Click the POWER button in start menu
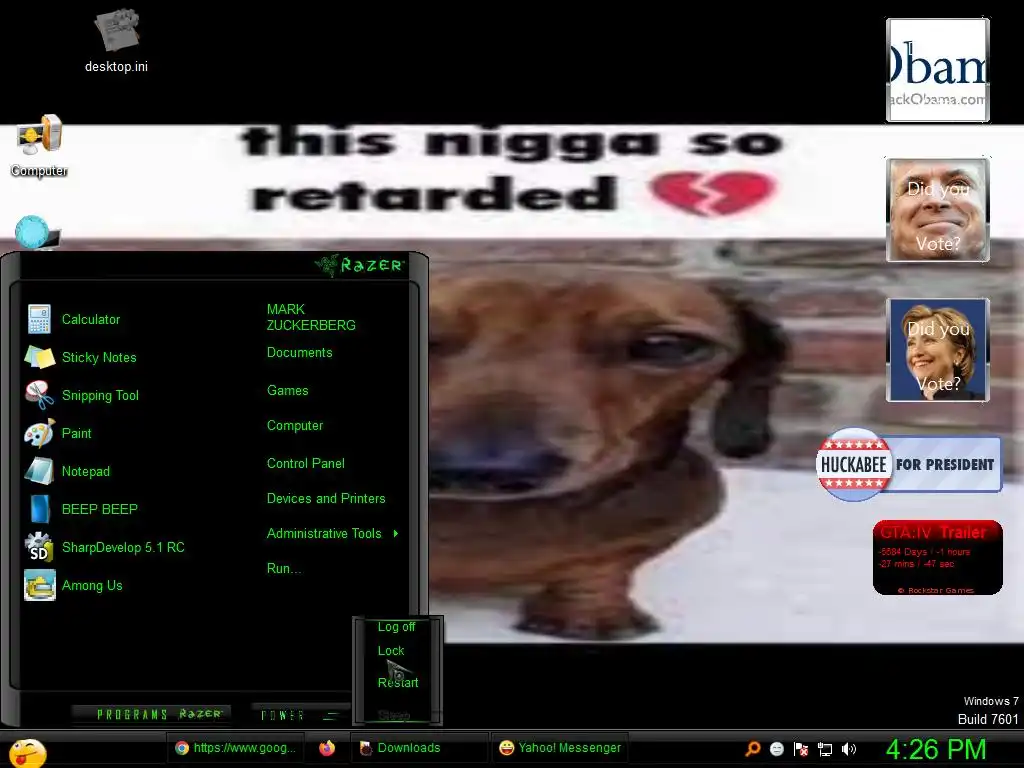Viewport: 1024px width, 768px height. [299, 715]
